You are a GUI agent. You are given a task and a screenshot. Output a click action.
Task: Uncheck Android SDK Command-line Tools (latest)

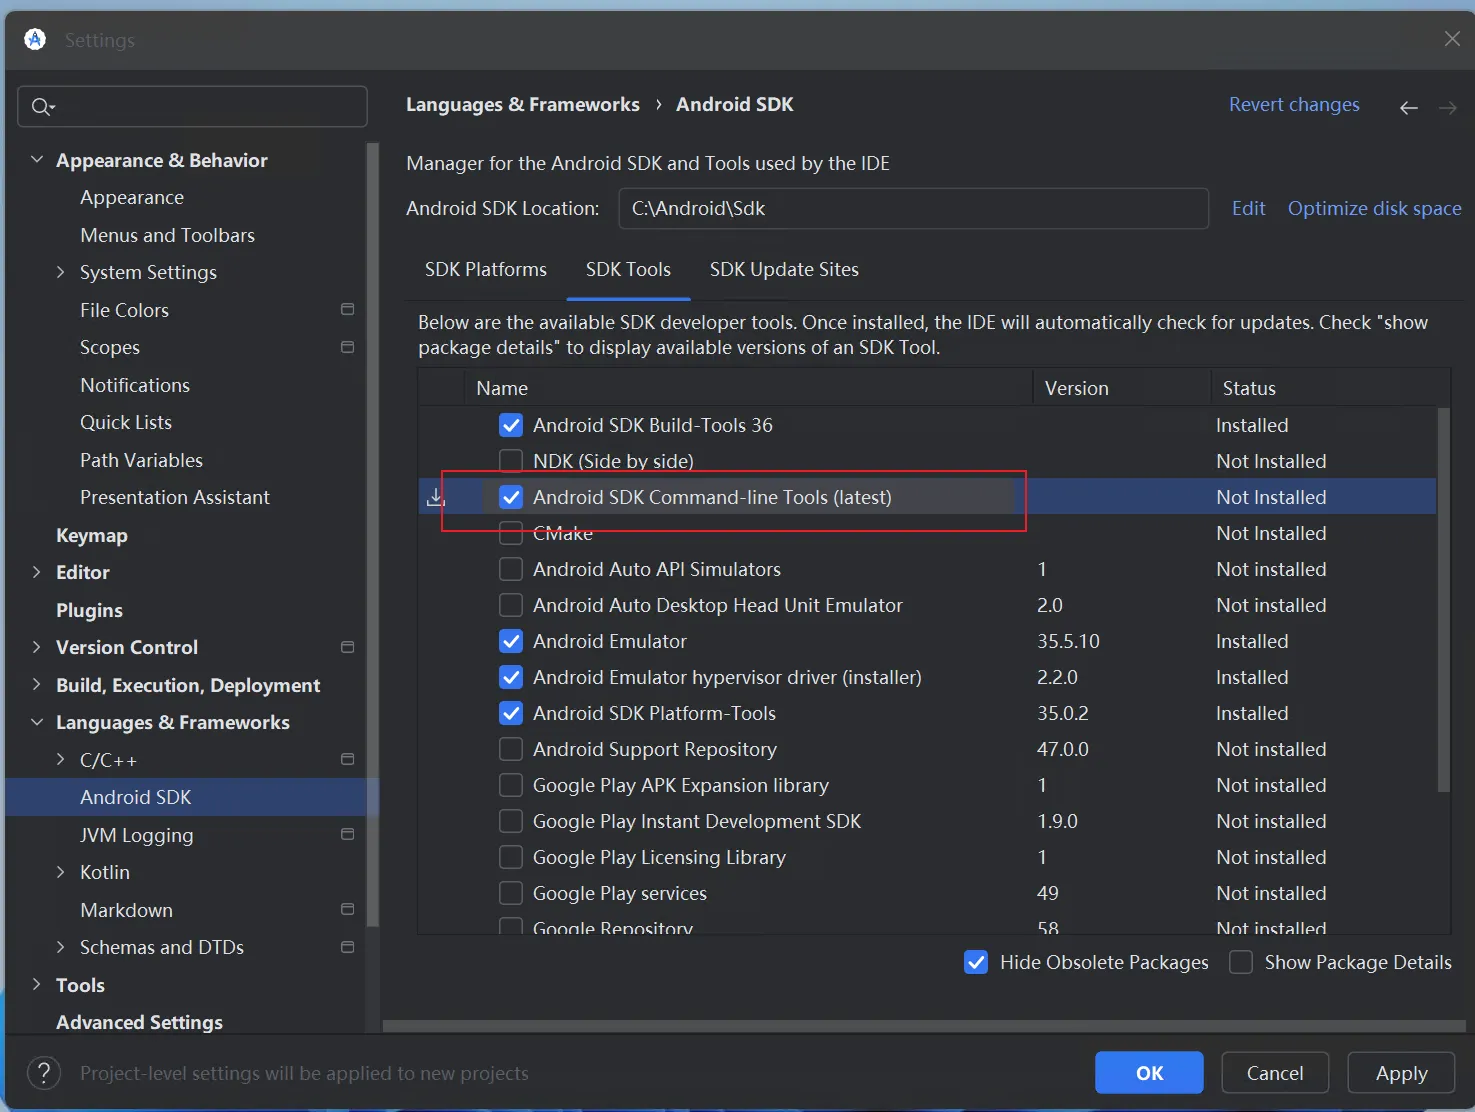coord(511,497)
